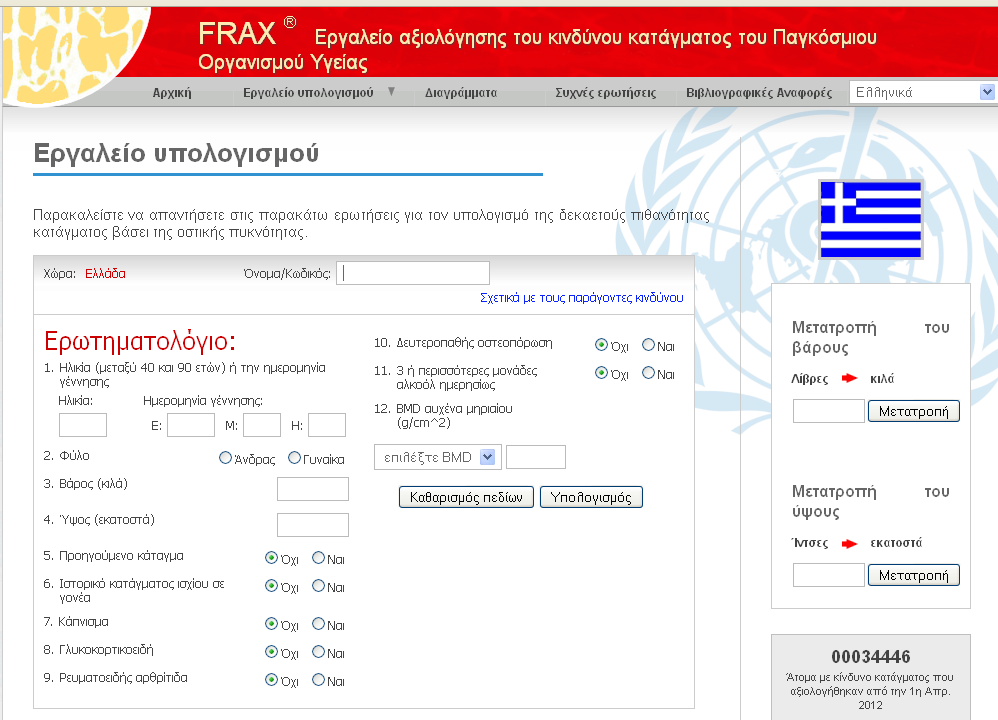This screenshot has height=720, width=998.
Task: Choose Όχι for 3 ή περισσότερες μονάδες αλκοόλ
Action: tap(601, 373)
